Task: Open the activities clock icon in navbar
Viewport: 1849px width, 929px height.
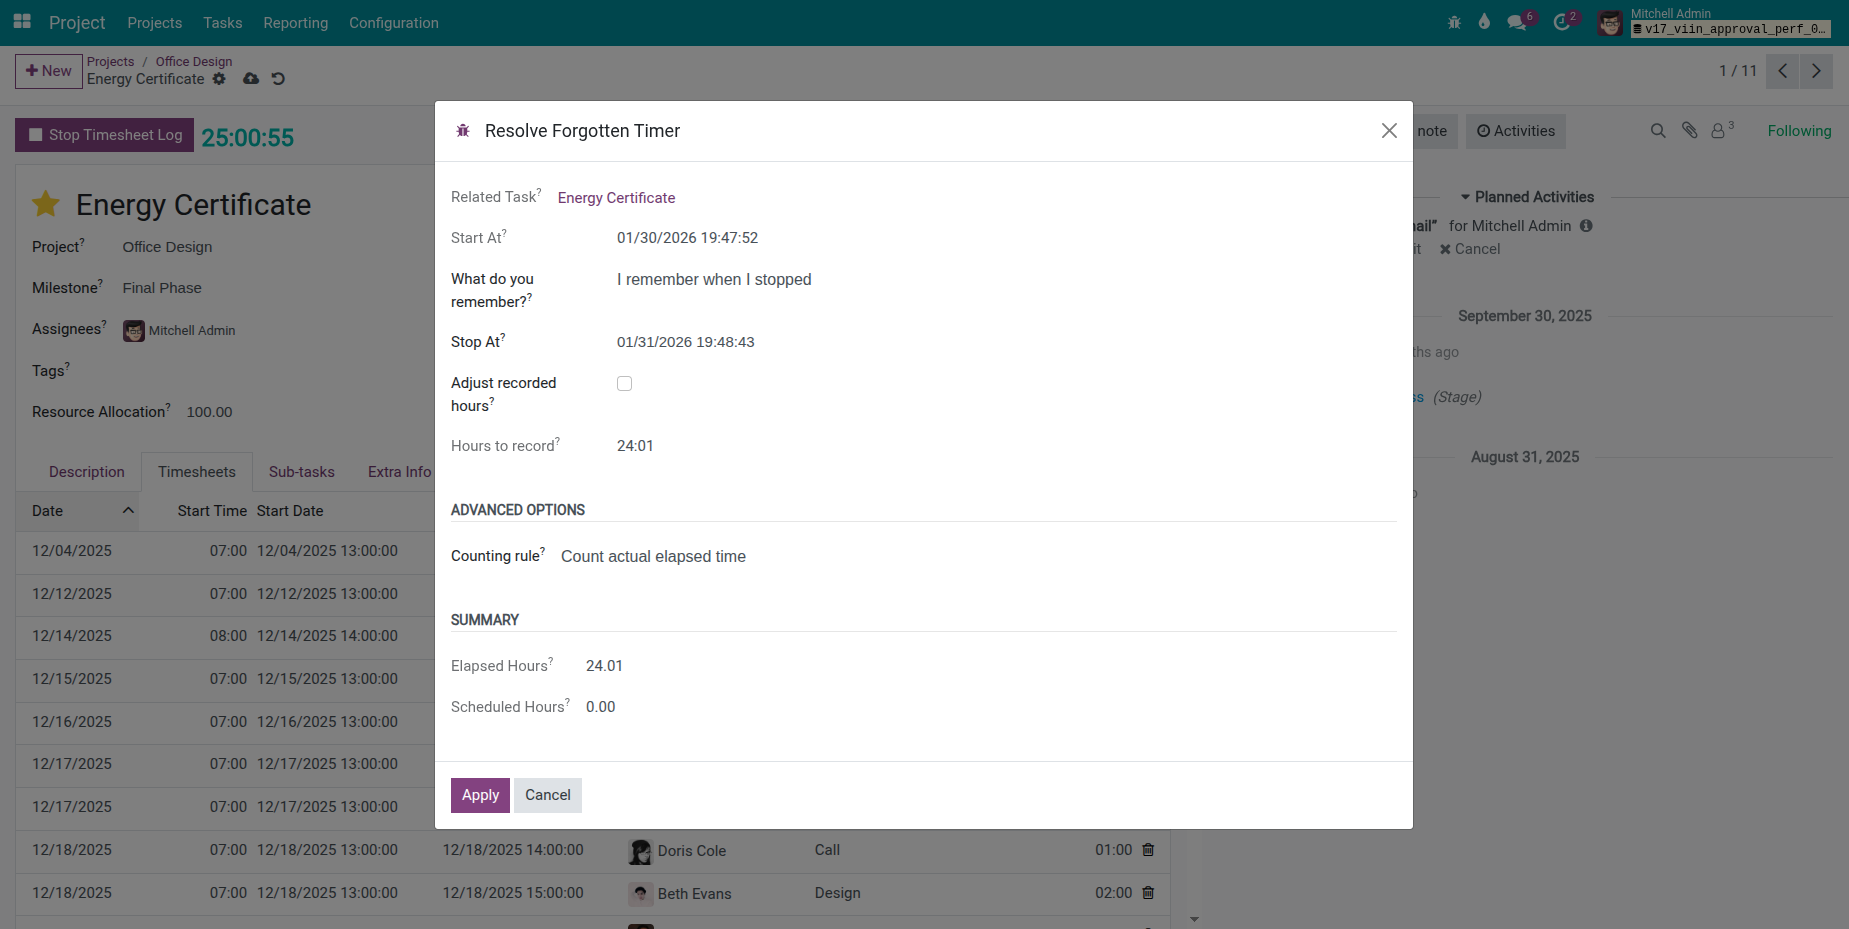Action: (1562, 22)
